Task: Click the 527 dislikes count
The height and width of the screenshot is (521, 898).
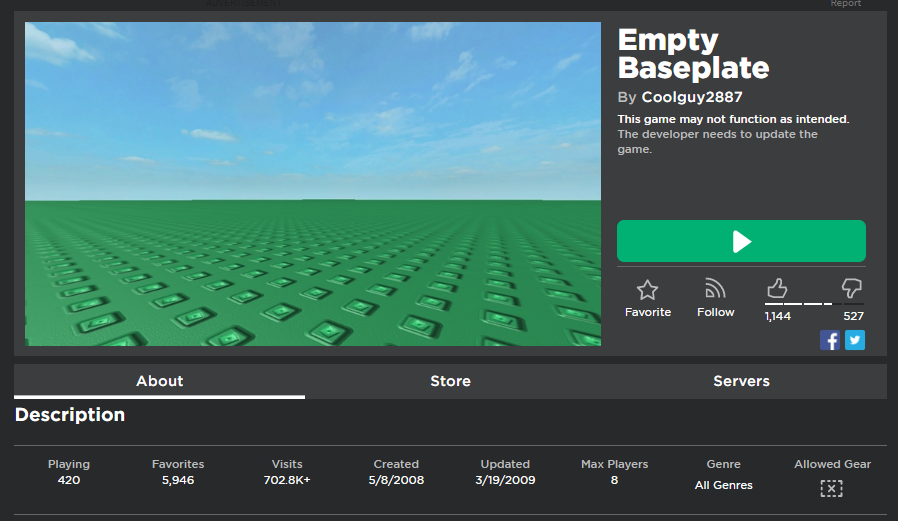Action: tap(853, 316)
